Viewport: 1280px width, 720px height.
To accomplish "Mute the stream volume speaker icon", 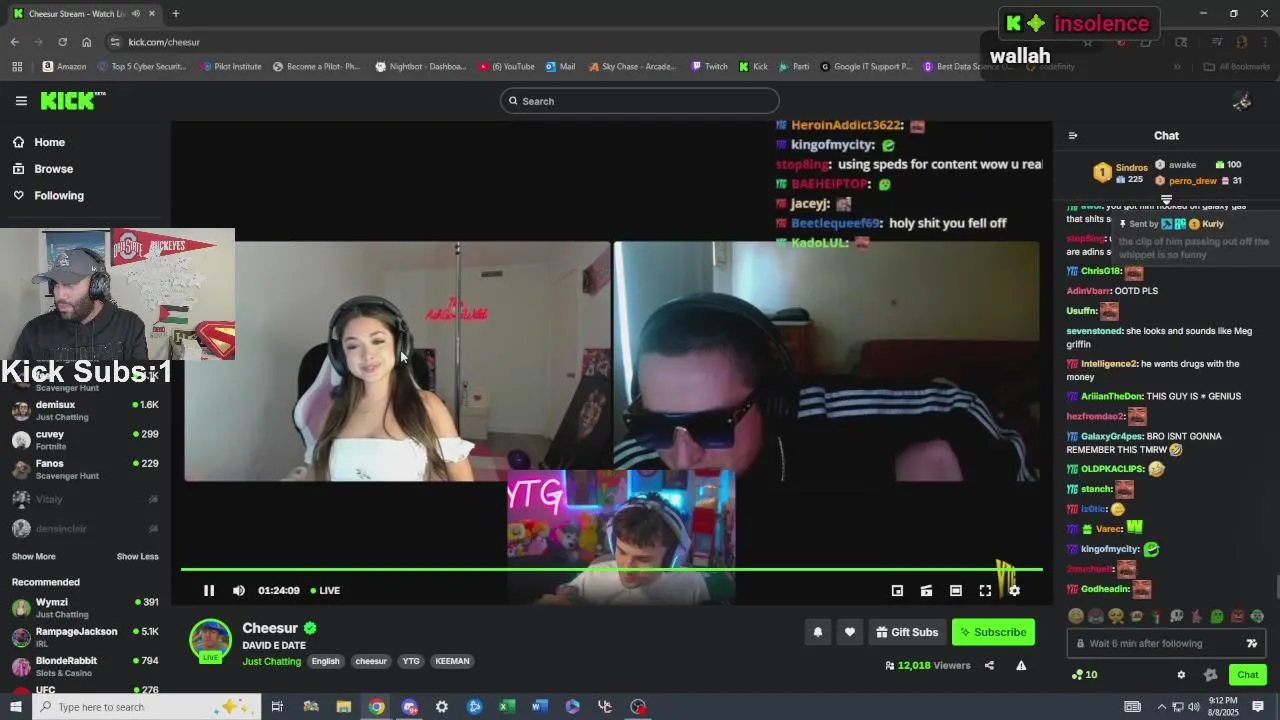I will 238,590.
